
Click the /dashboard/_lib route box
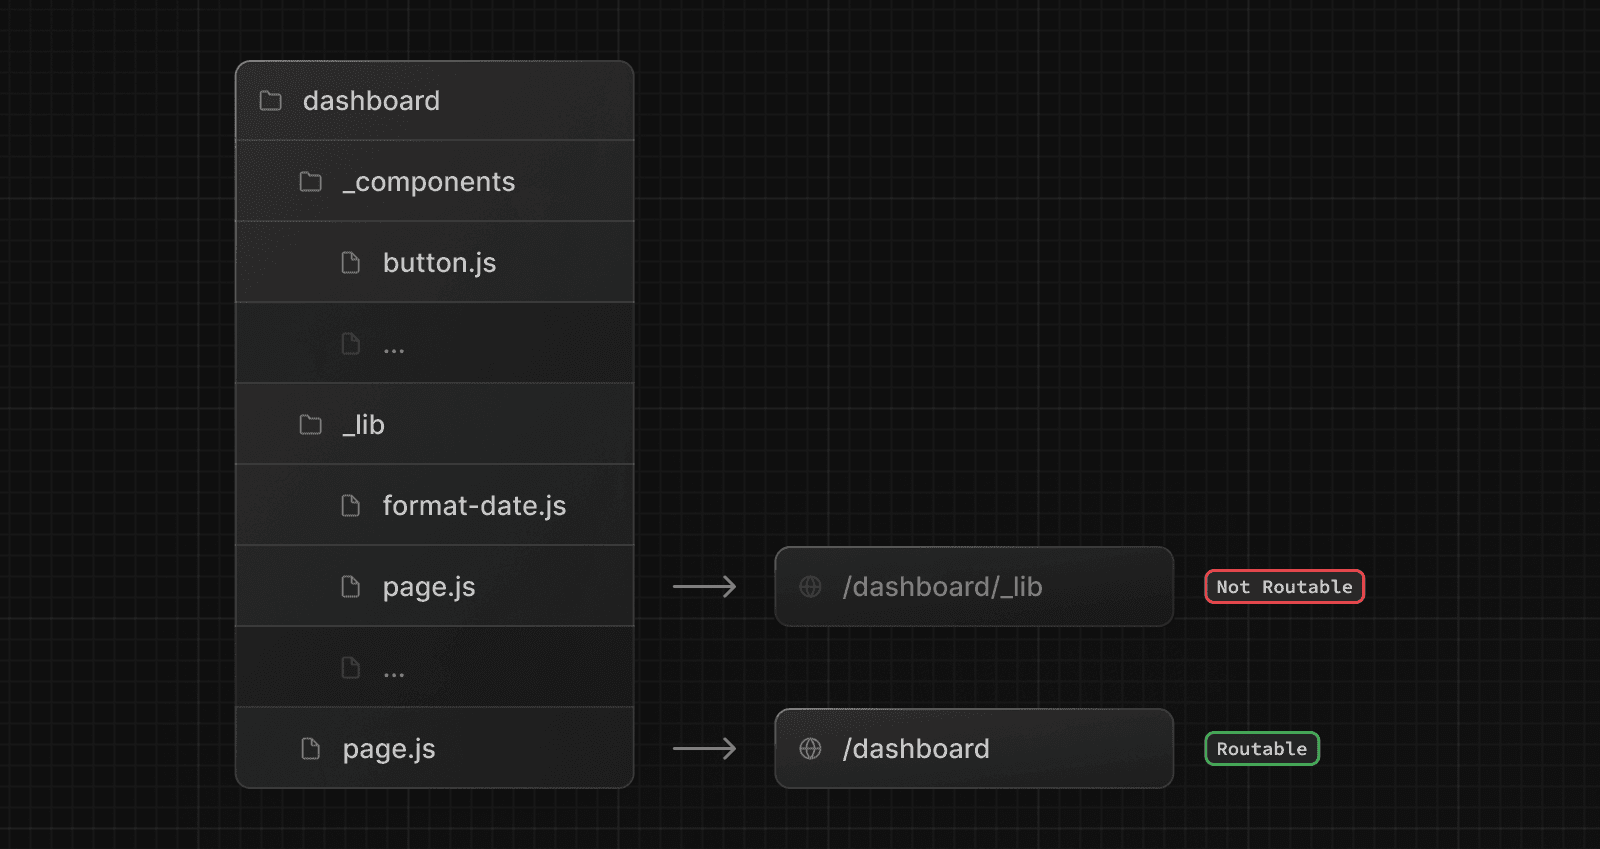973,587
